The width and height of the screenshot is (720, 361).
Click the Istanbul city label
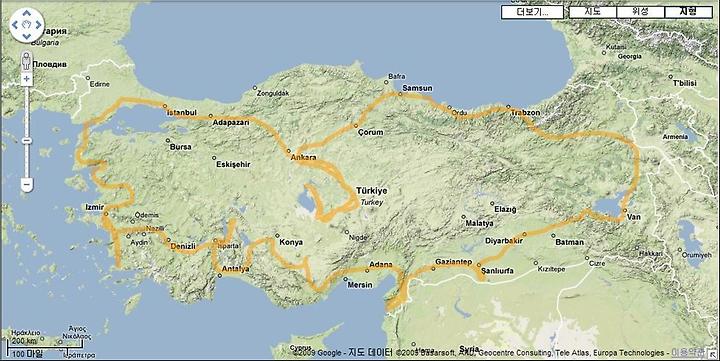(181, 113)
